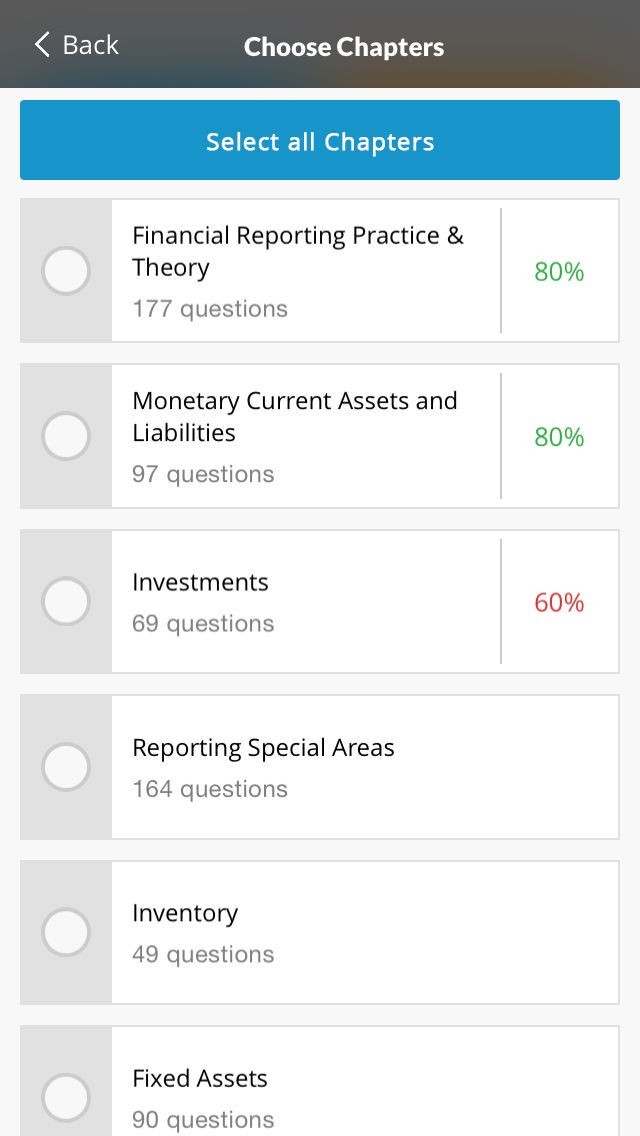Select Financial Reporting Practice & Theory radio button

point(66,271)
